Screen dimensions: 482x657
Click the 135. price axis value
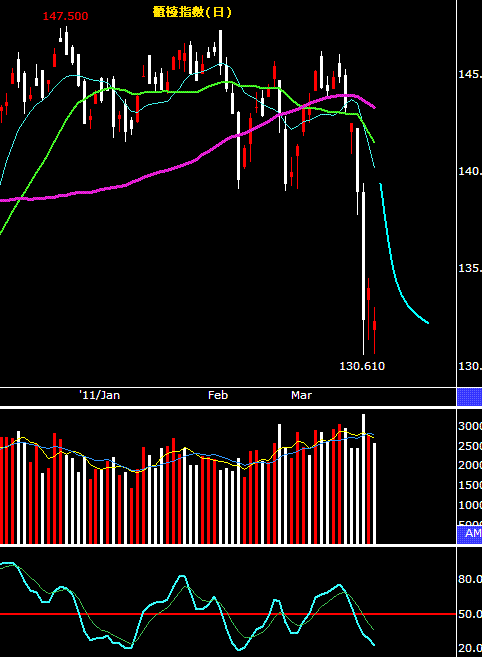click(470, 268)
